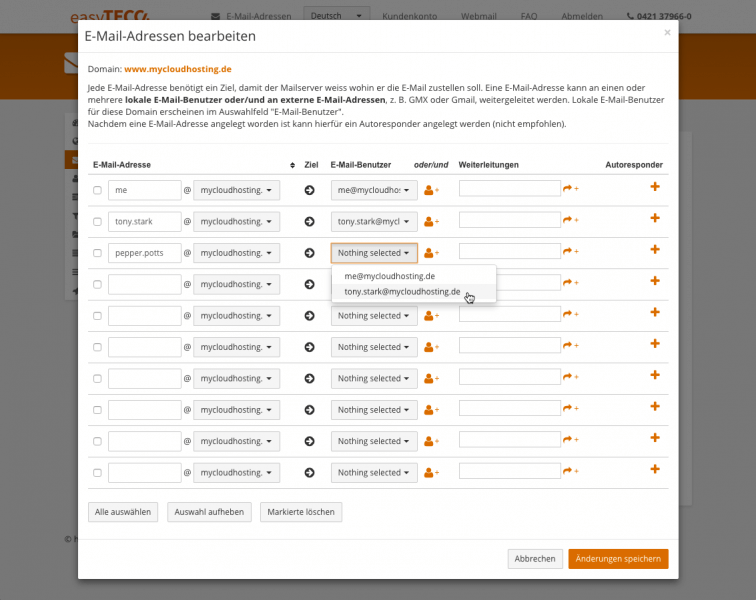Open domain dropdown in me row

[236, 190]
